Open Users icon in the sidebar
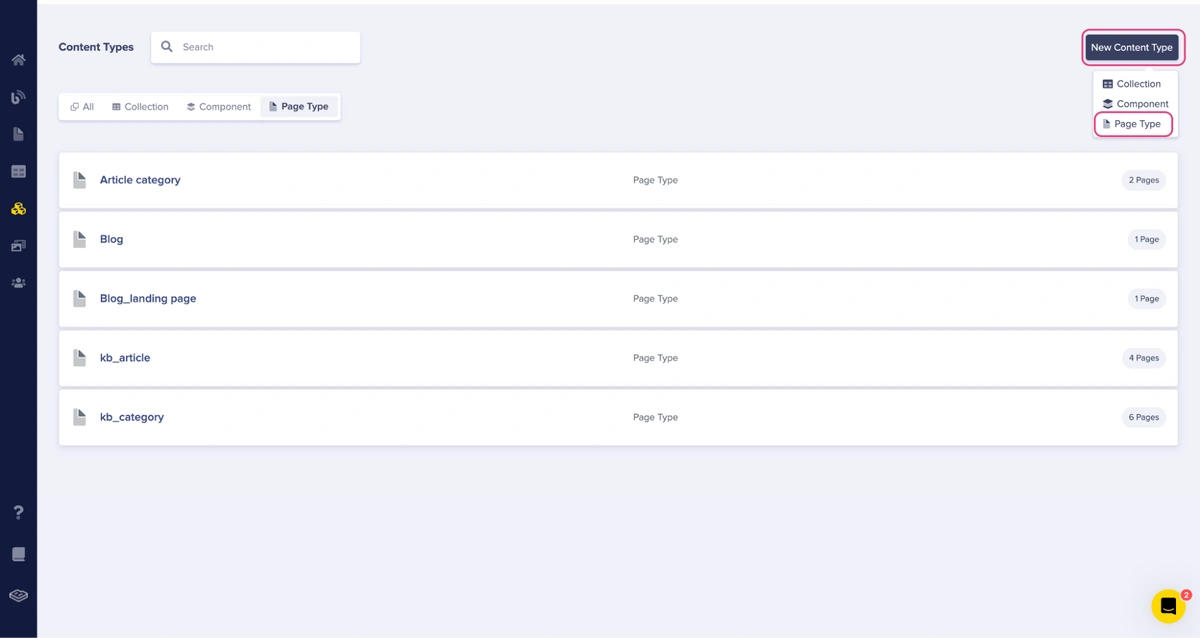Image resolution: width=1200 pixels, height=638 pixels. point(18,283)
